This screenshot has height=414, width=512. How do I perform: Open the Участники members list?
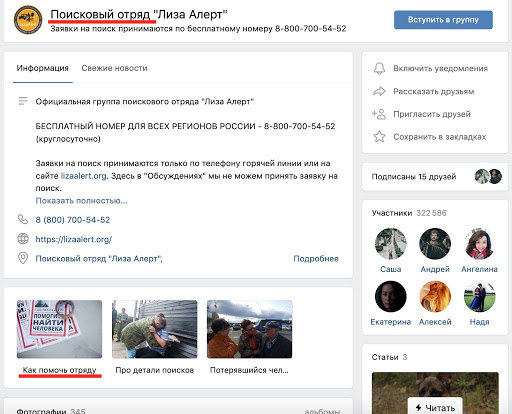point(392,213)
